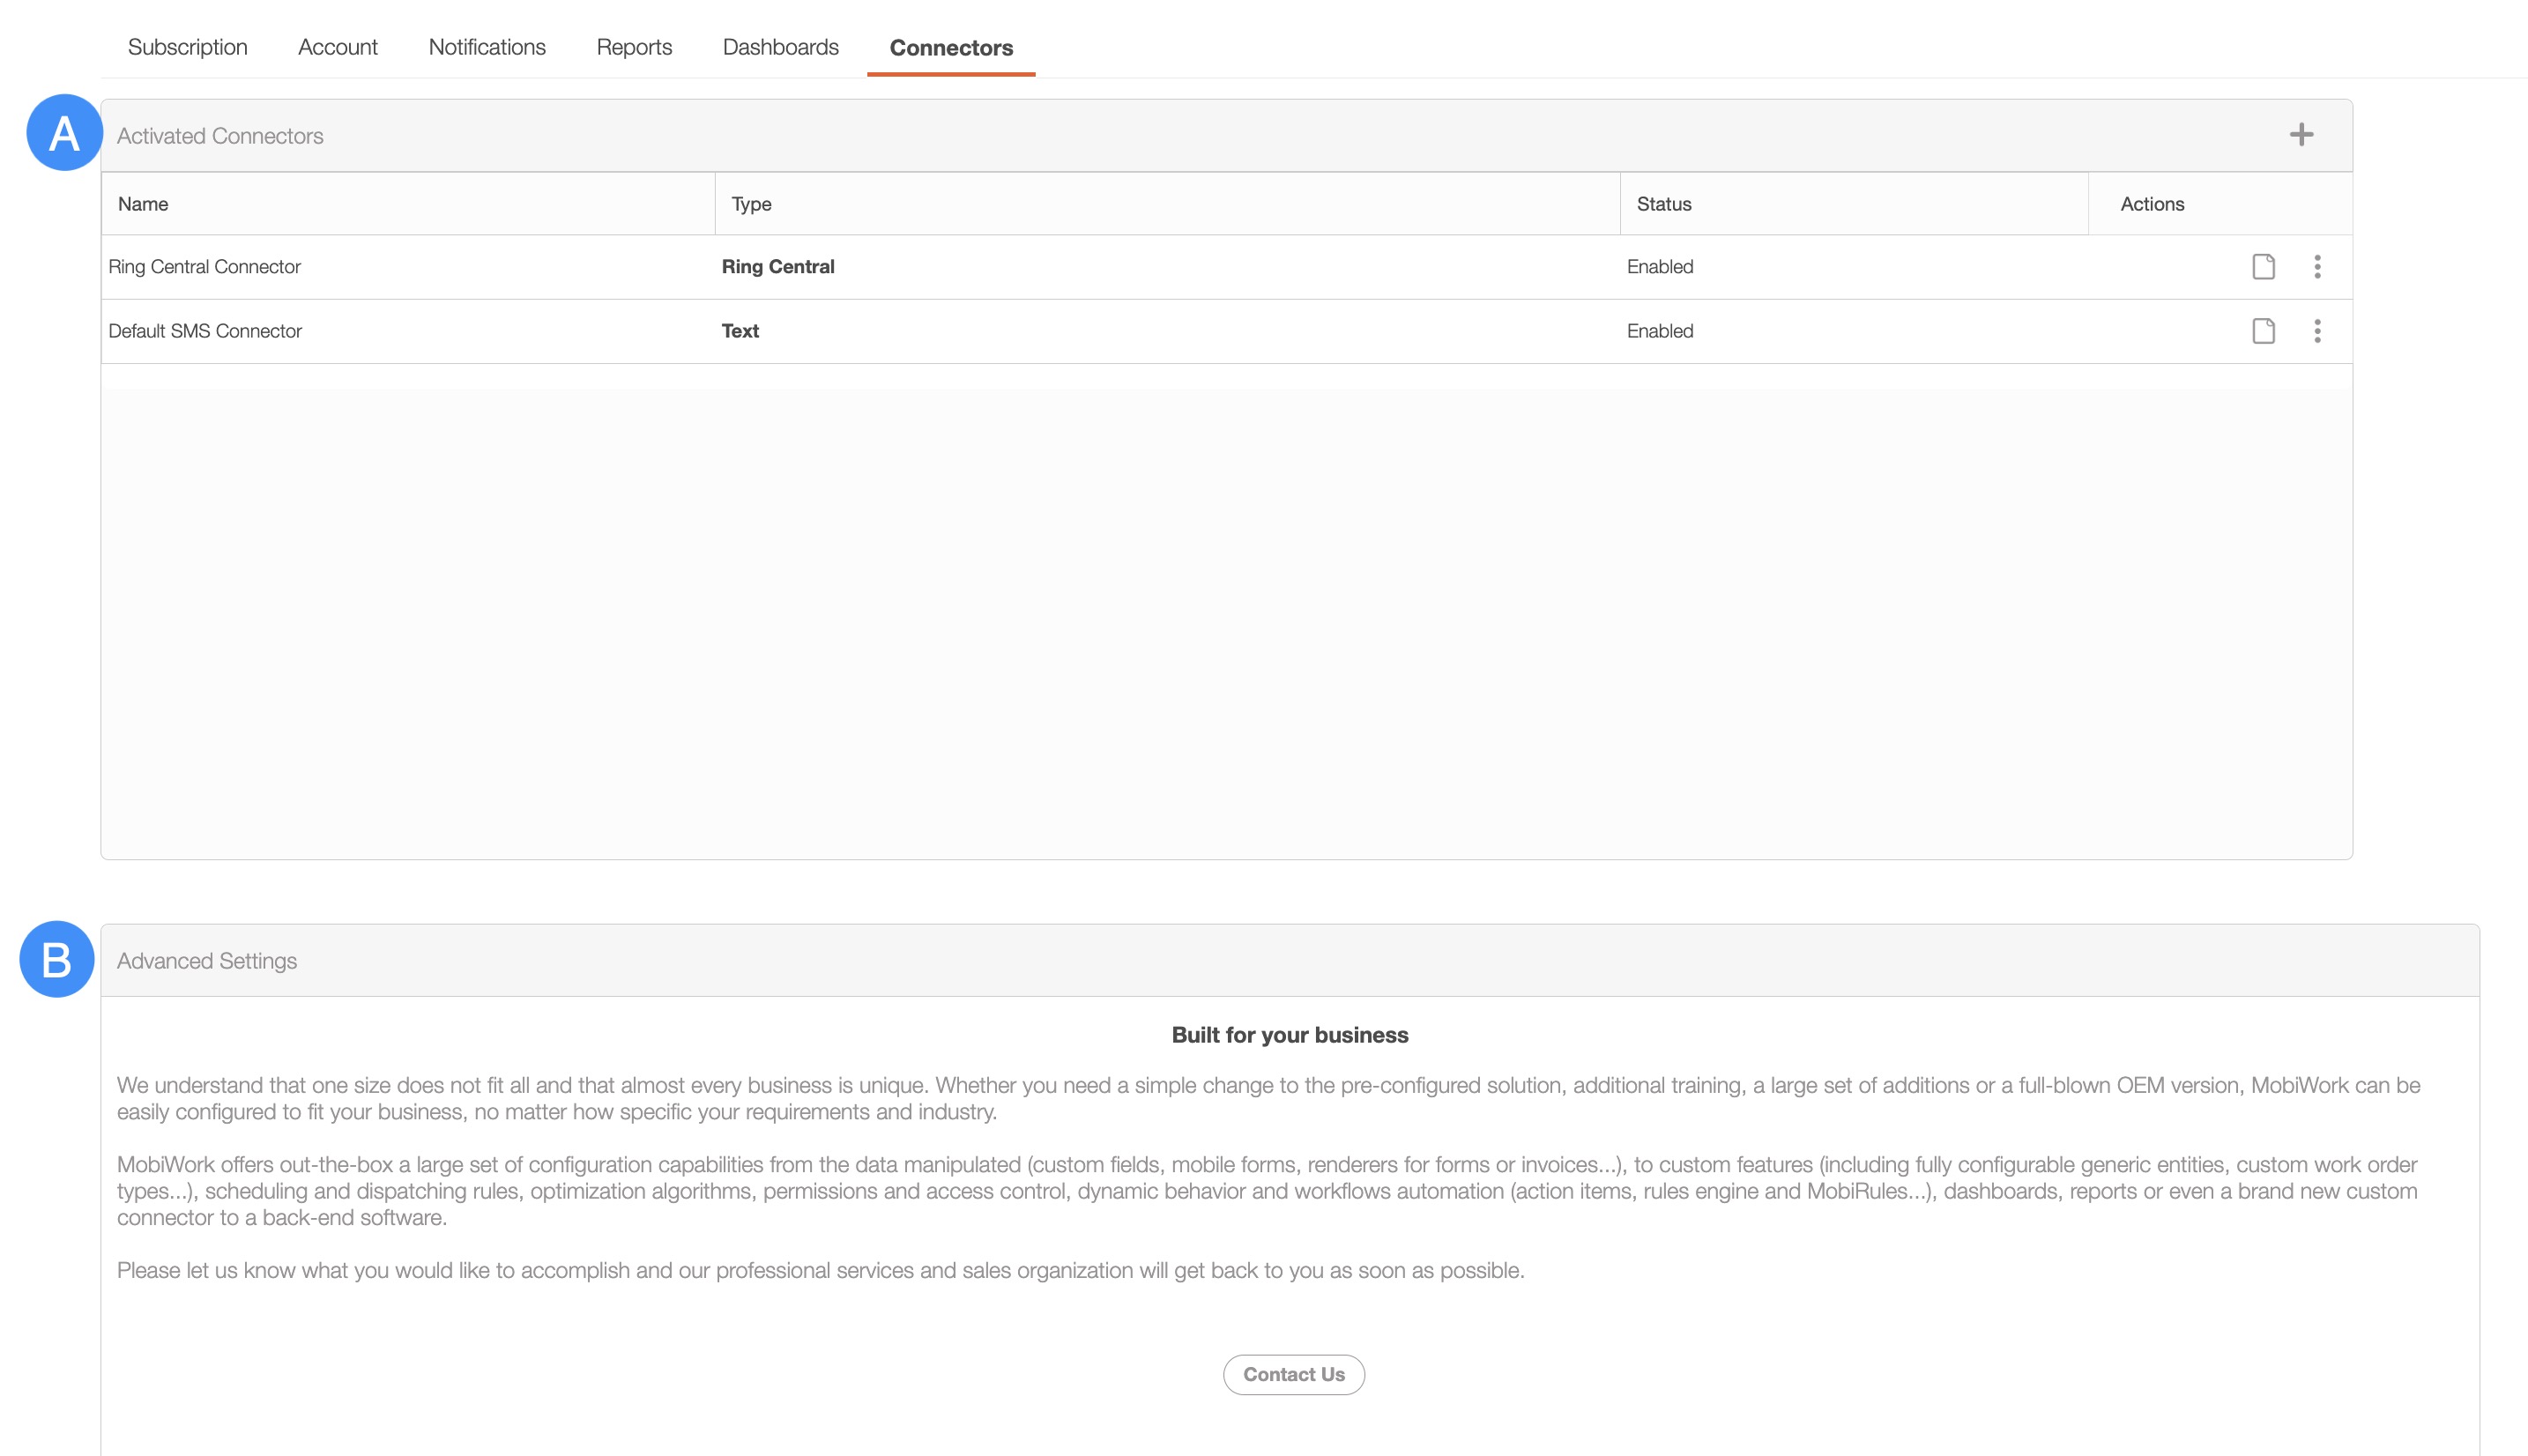
Task: Click the blue A marker badge
Action: click(x=64, y=133)
